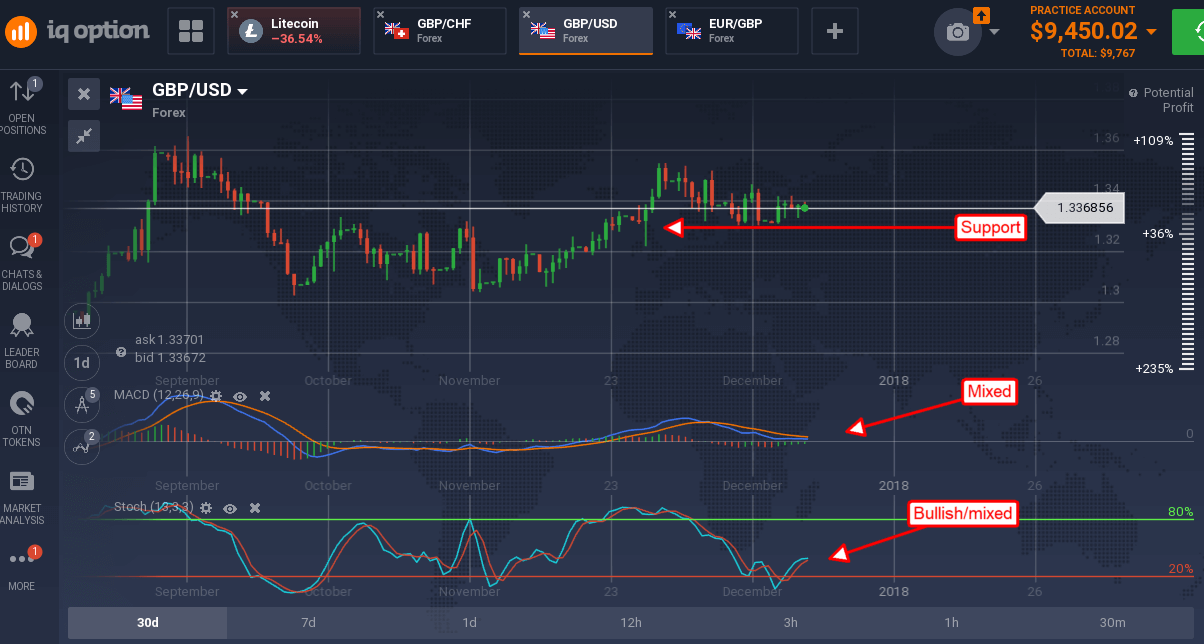Collapse the chart with the shrink arrows icon
The height and width of the screenshot is (644, 1204).
tap(84, 135)
